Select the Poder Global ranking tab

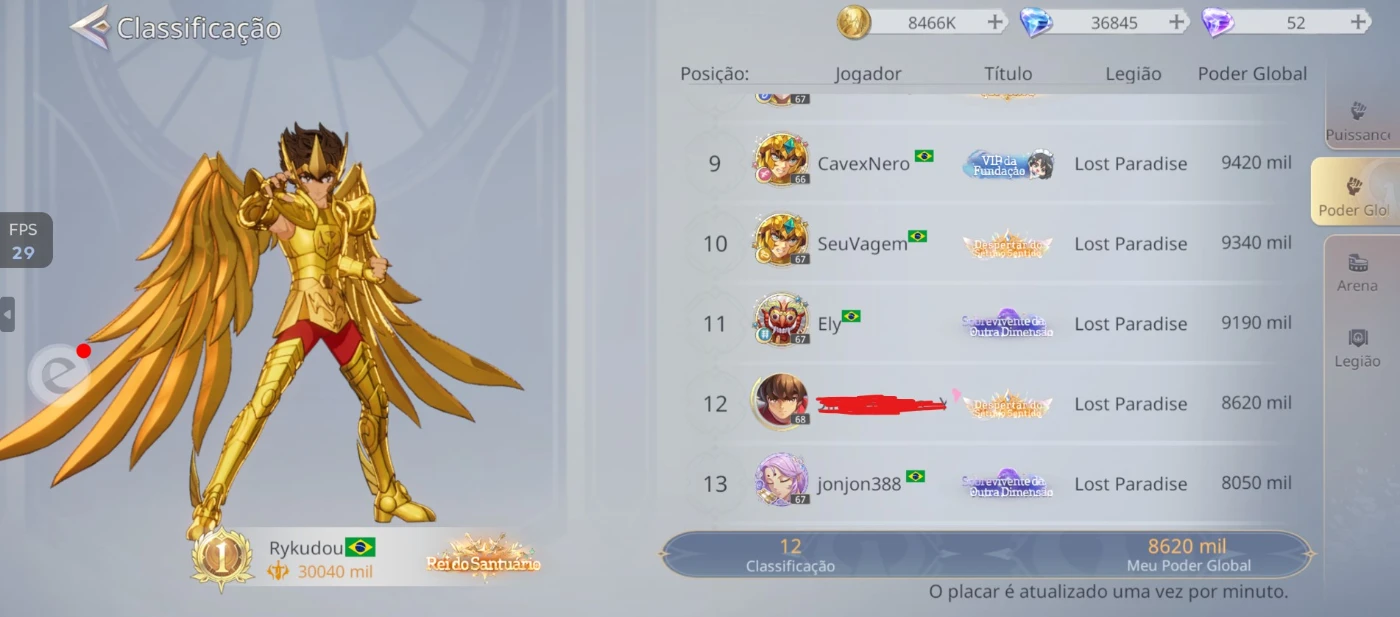tap(1355, 192)
